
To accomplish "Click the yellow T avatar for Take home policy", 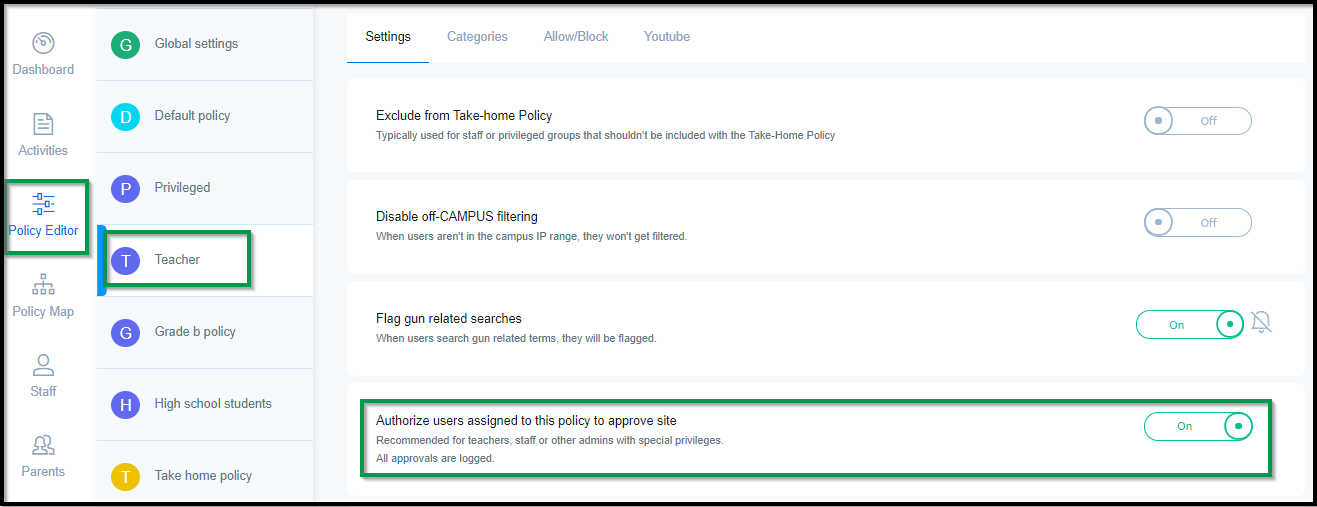I will coord(125,476).
